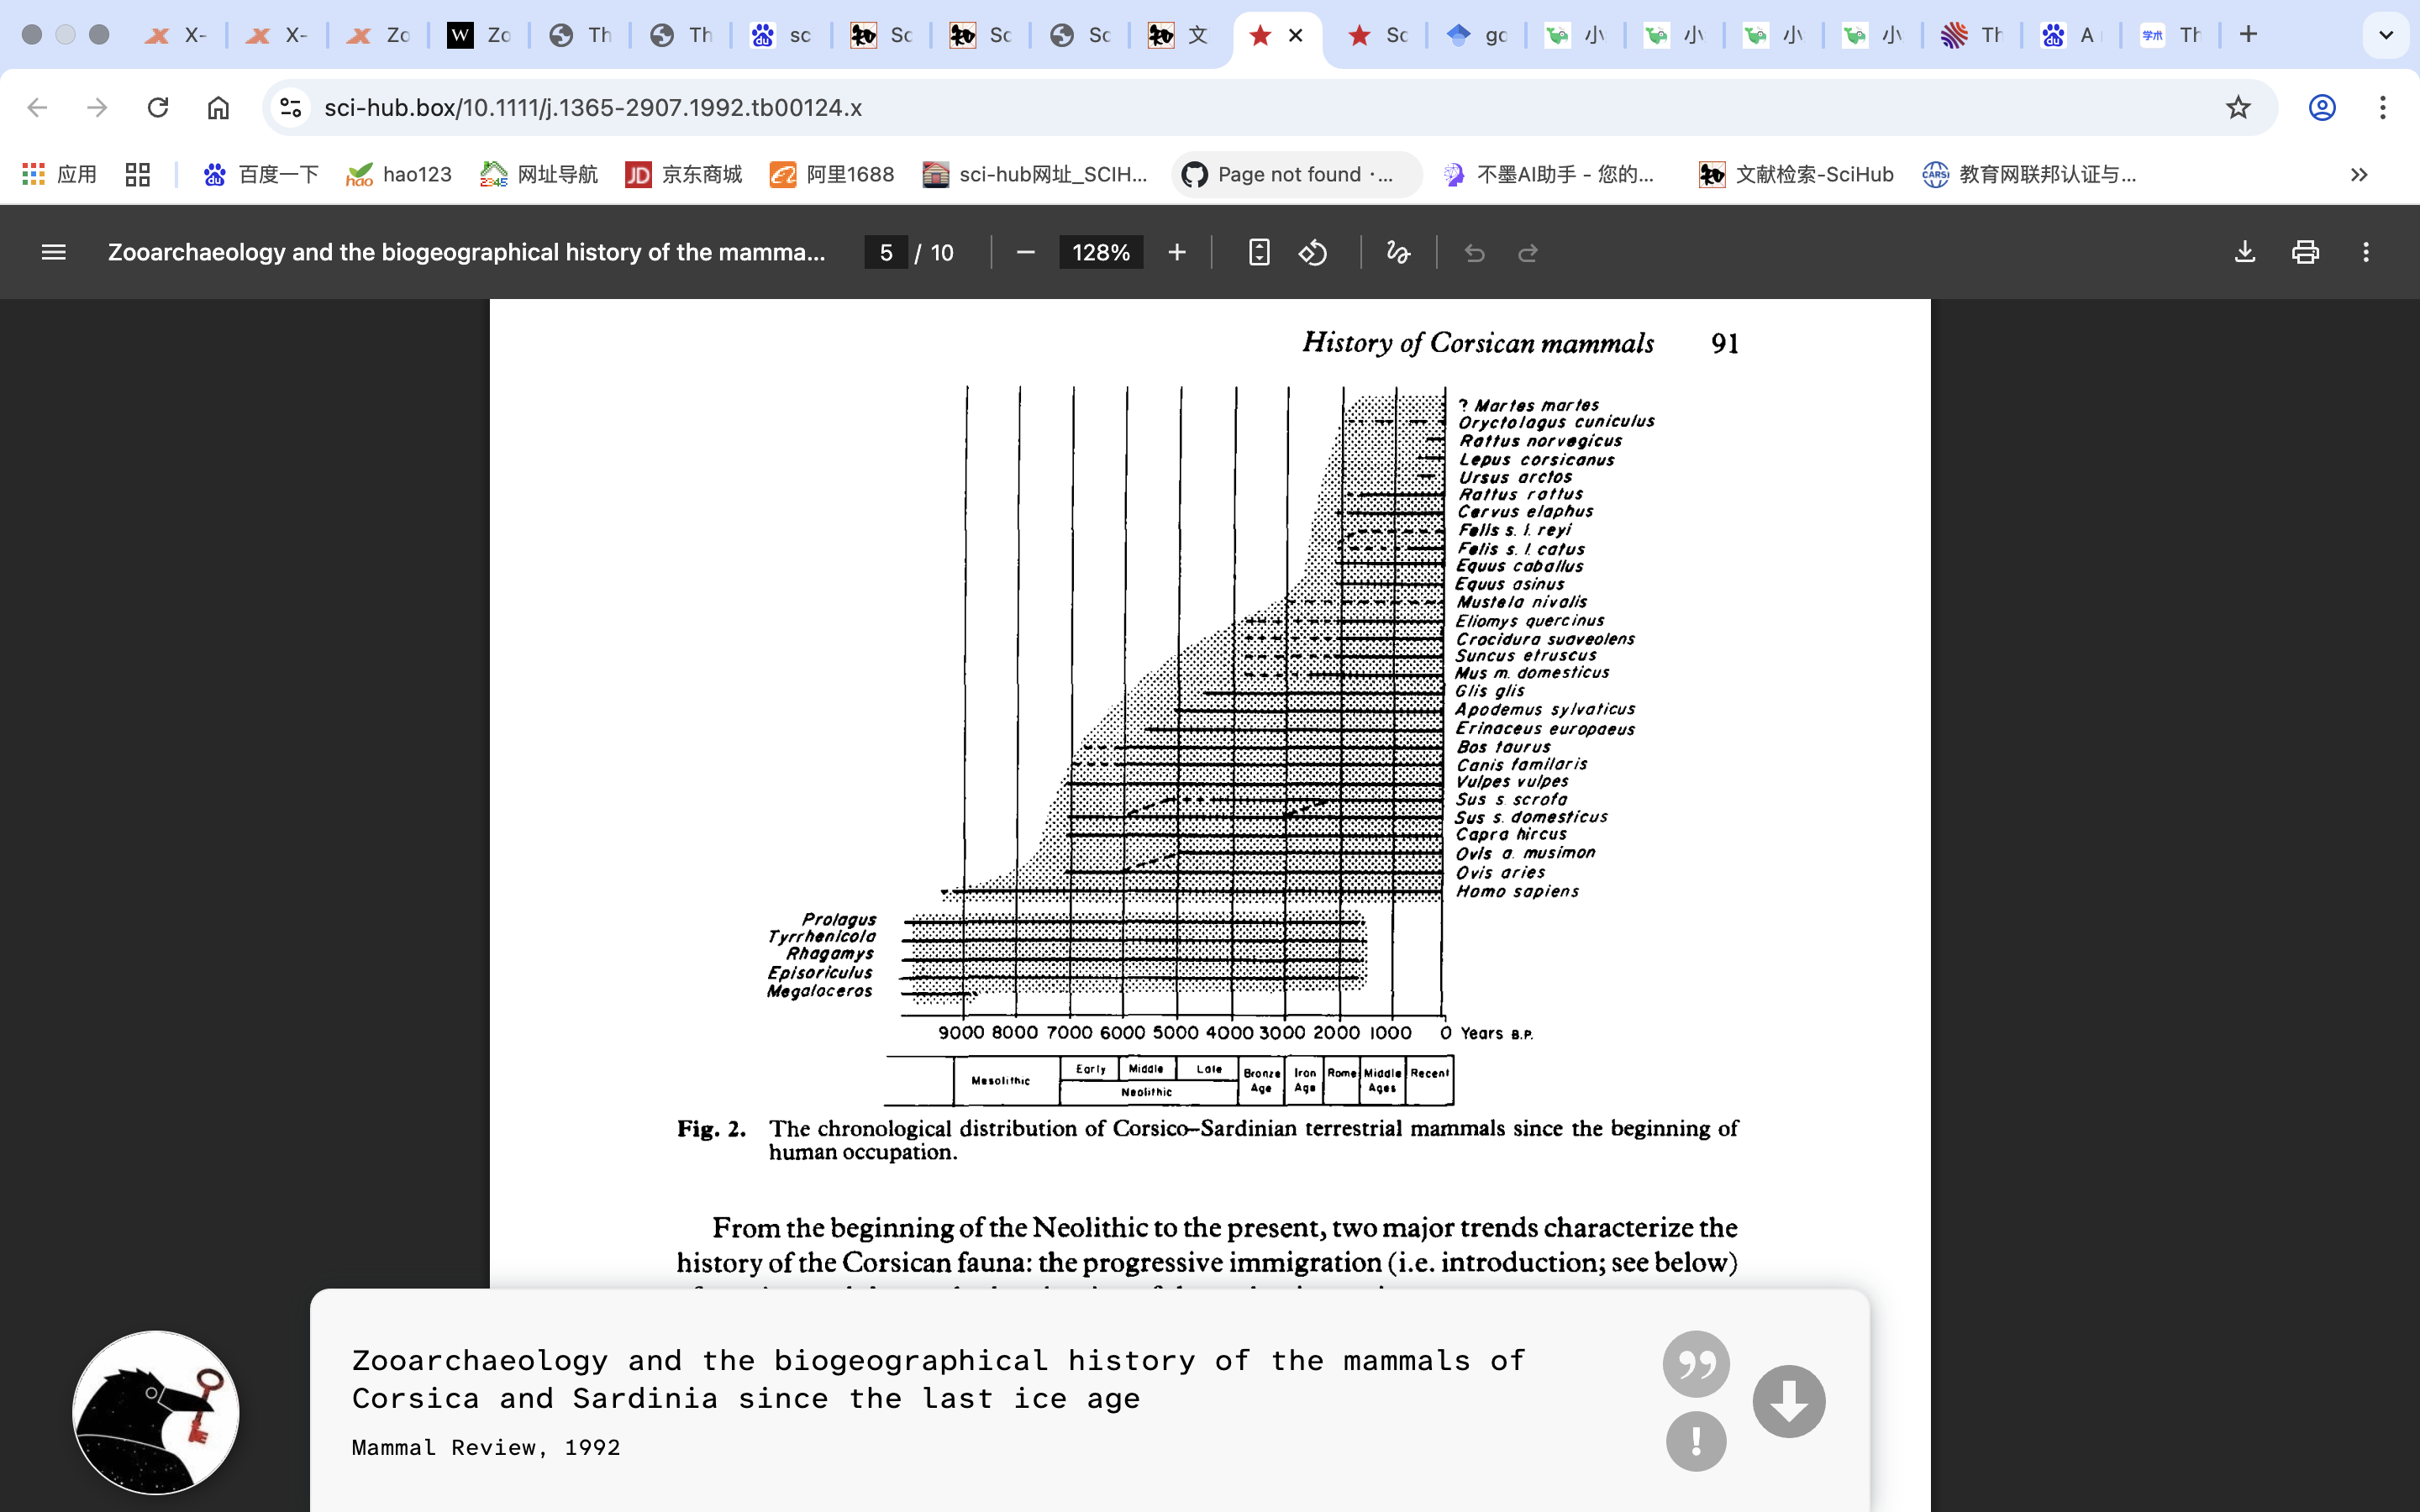Image resolution: width=2420 pixels, height=1512 pixels.
Task: Open the sci-hub网址 bookmark
Action: click(x=1034, y=175)
